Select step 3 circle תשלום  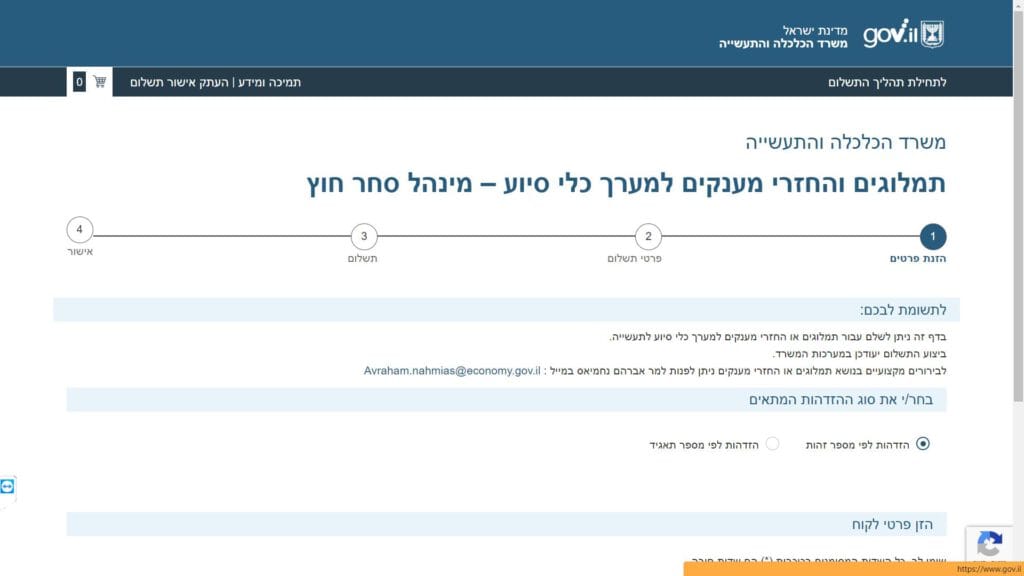click(364, 237)
